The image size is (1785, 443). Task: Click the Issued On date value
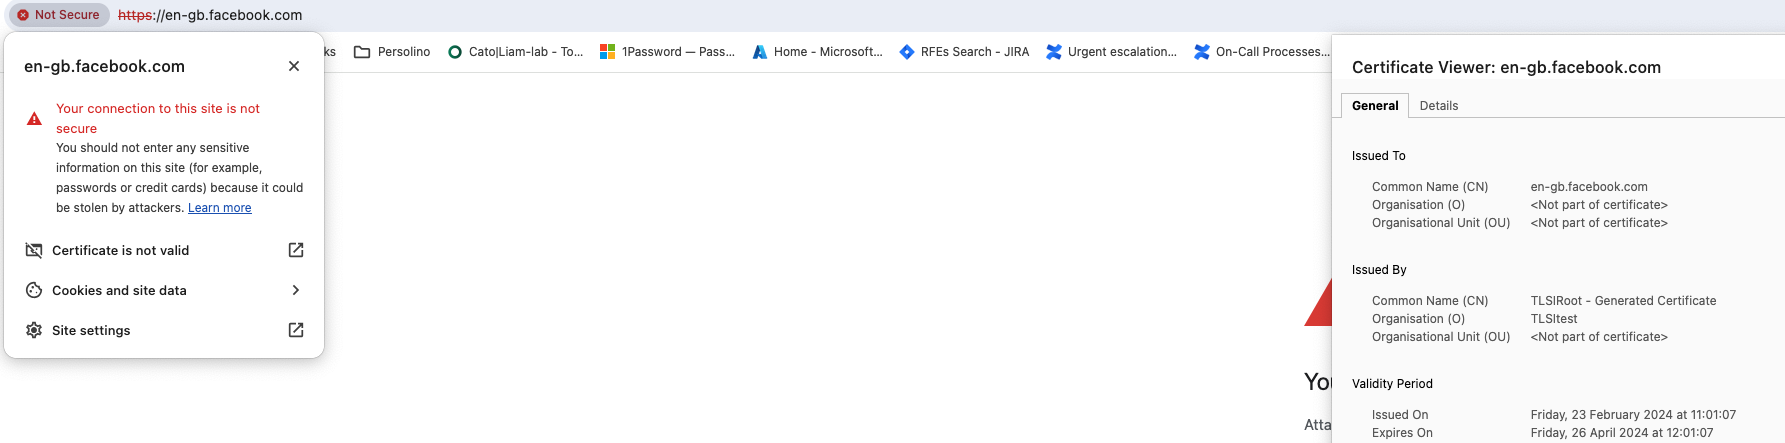click(x=1633, y=415)
